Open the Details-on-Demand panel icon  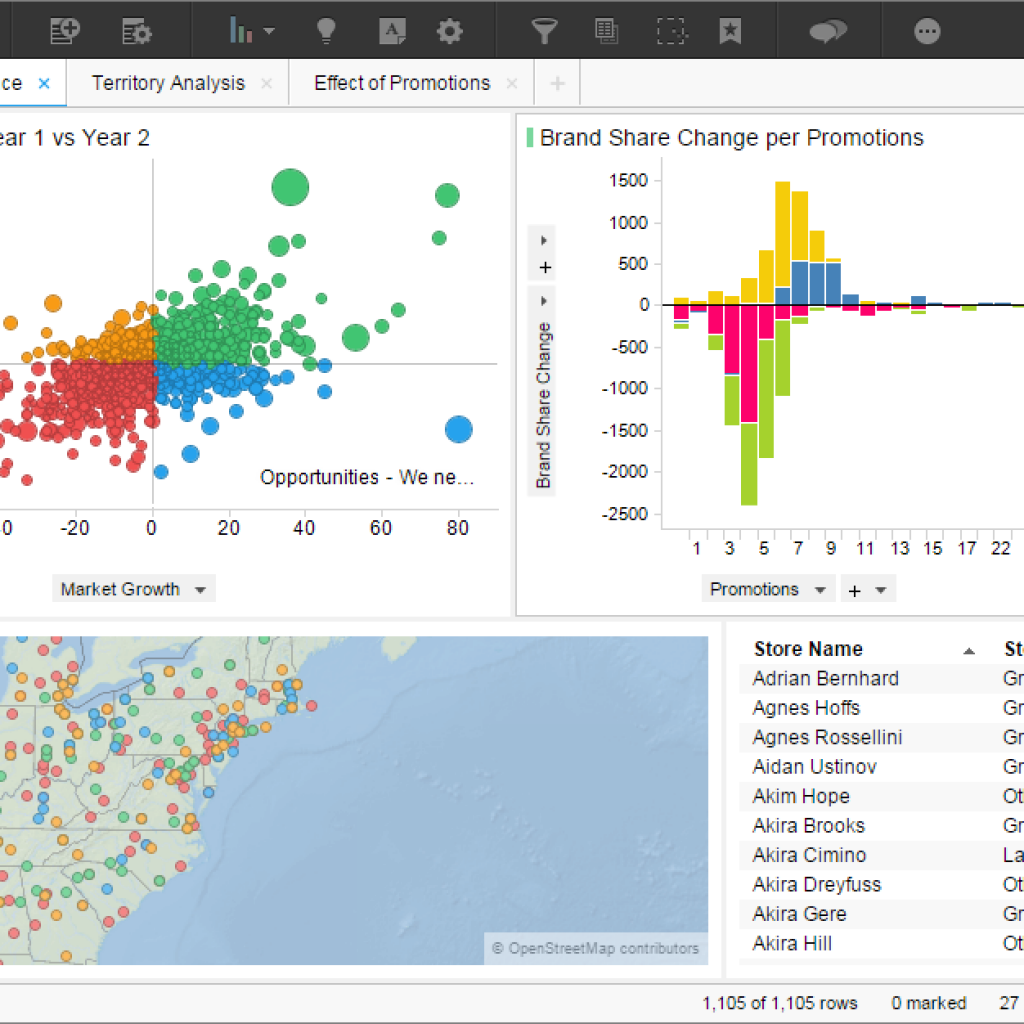pyautogui.click(x=606, y=30)
